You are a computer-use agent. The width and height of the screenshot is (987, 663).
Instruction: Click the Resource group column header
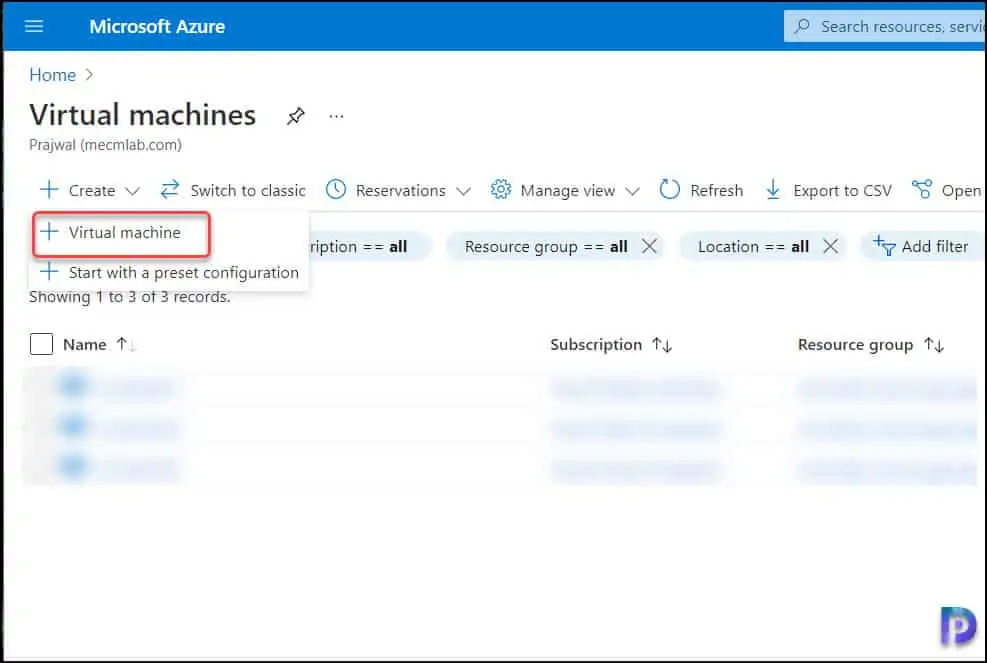tap(855, 344)
